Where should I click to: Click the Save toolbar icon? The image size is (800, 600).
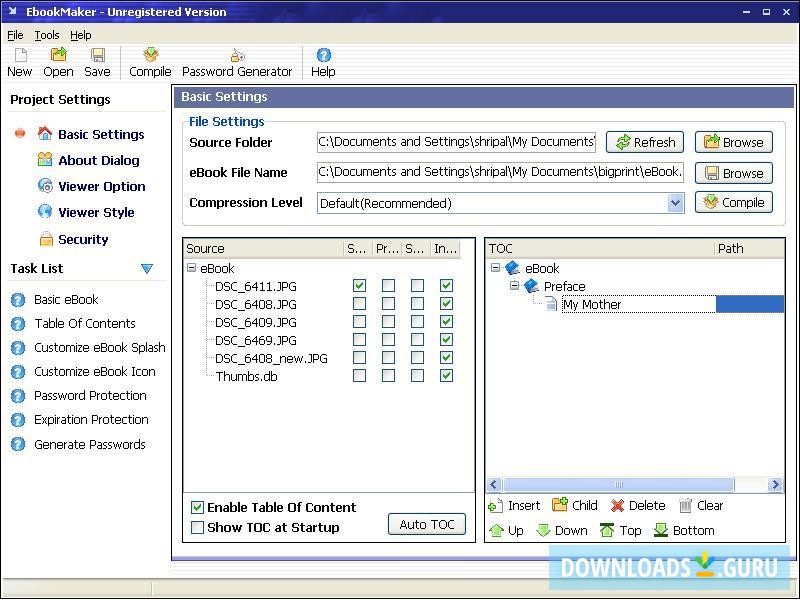coord(97,63)
